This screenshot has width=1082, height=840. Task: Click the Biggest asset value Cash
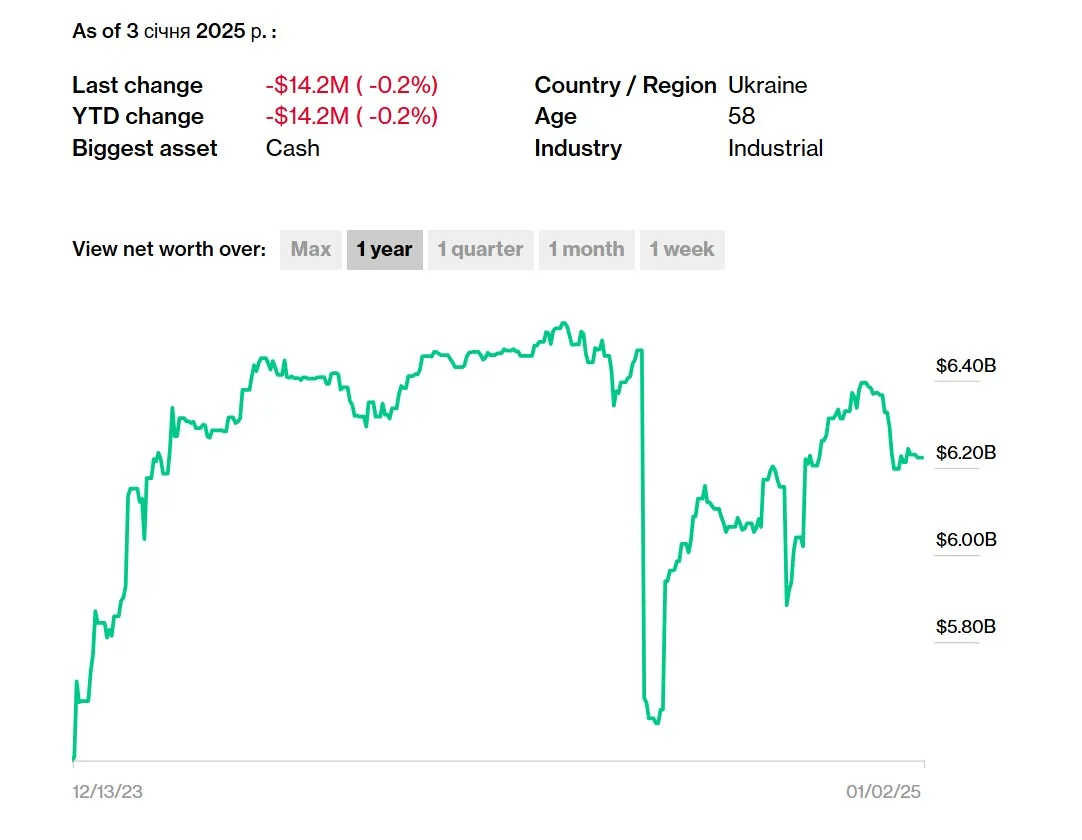(x=293, y=148)
